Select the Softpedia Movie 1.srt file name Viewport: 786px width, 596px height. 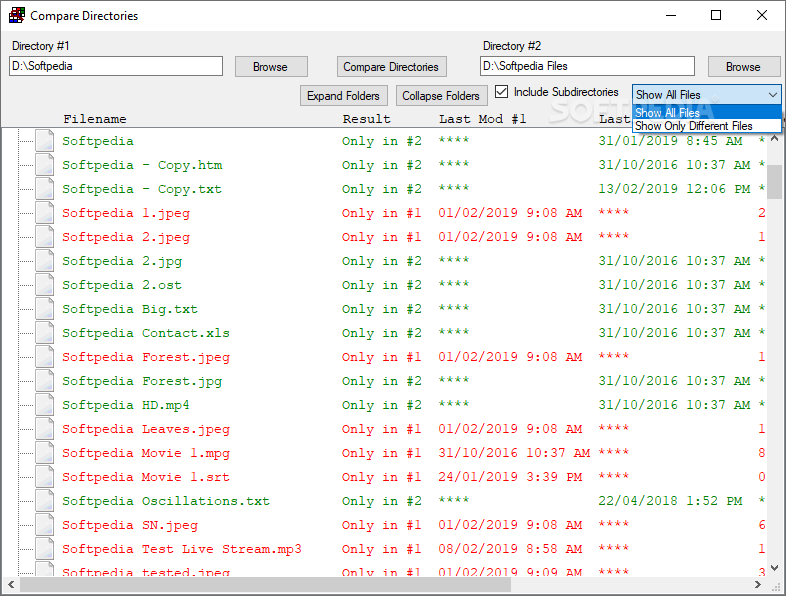click(146, 477)
